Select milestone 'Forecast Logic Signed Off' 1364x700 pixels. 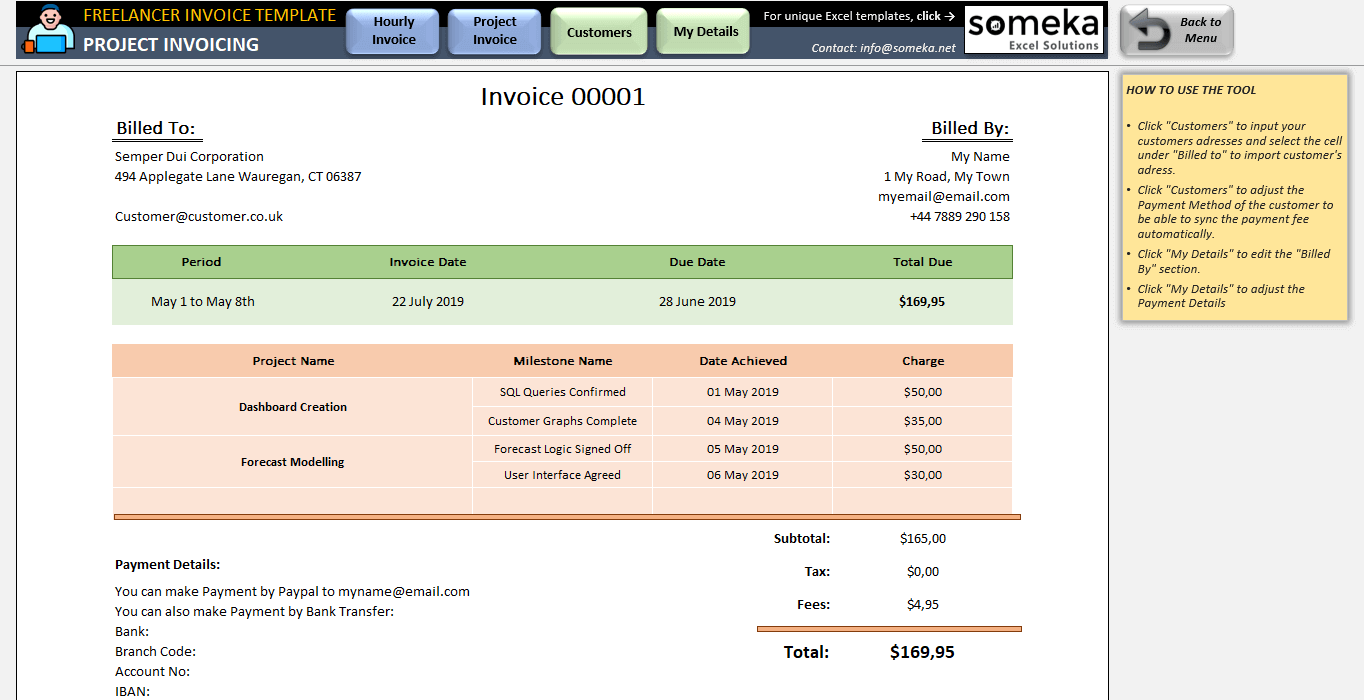[x=563, y=449]
